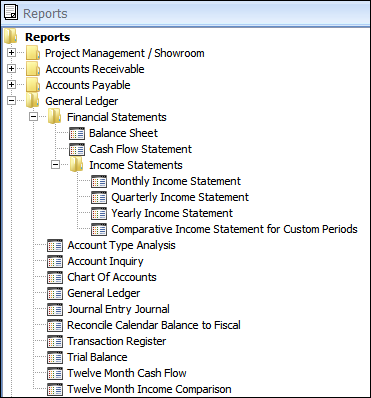Open the Journal Entry Journal report
This screenshot has height=398, width=371.
(118, 310)
